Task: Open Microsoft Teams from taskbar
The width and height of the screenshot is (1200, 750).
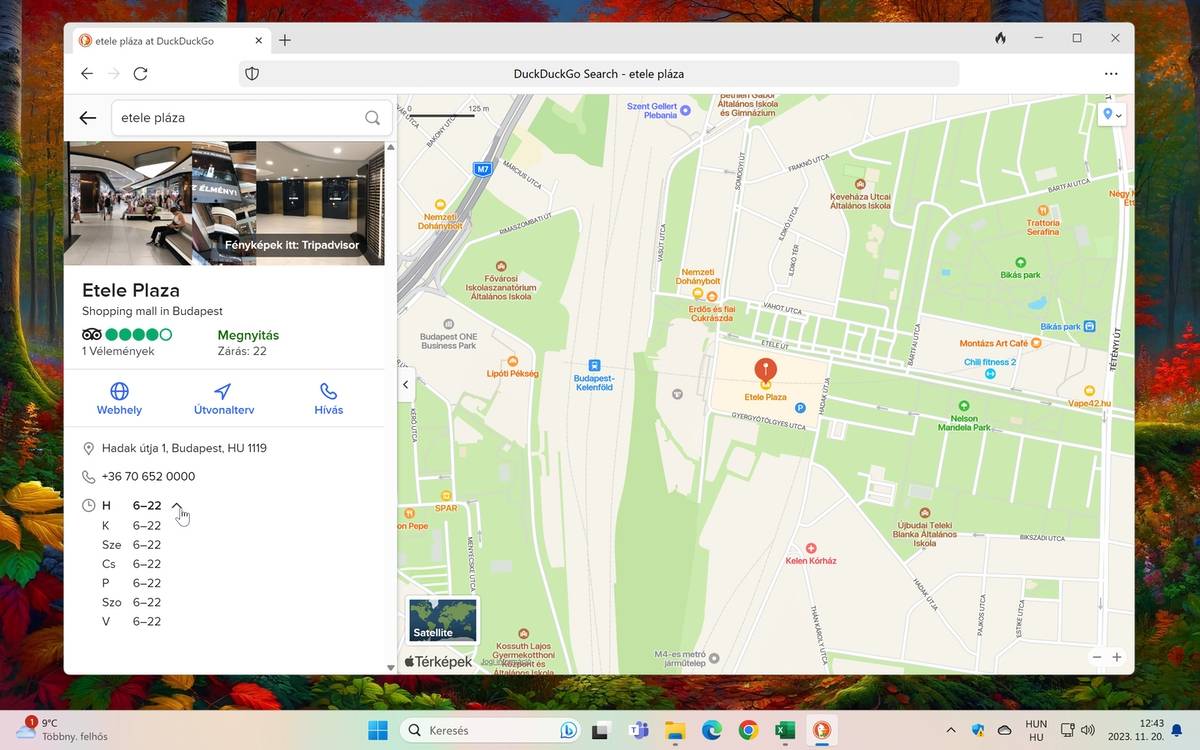Action: pos(637,730)
